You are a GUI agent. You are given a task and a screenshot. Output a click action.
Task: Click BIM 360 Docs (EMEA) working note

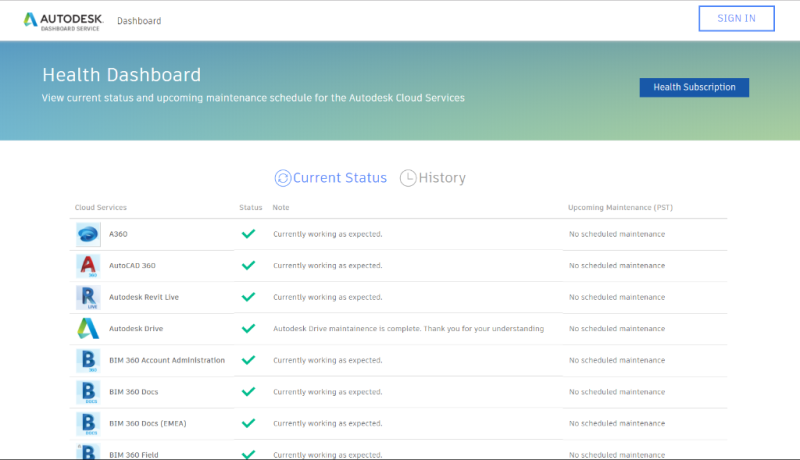click(328, 424)
